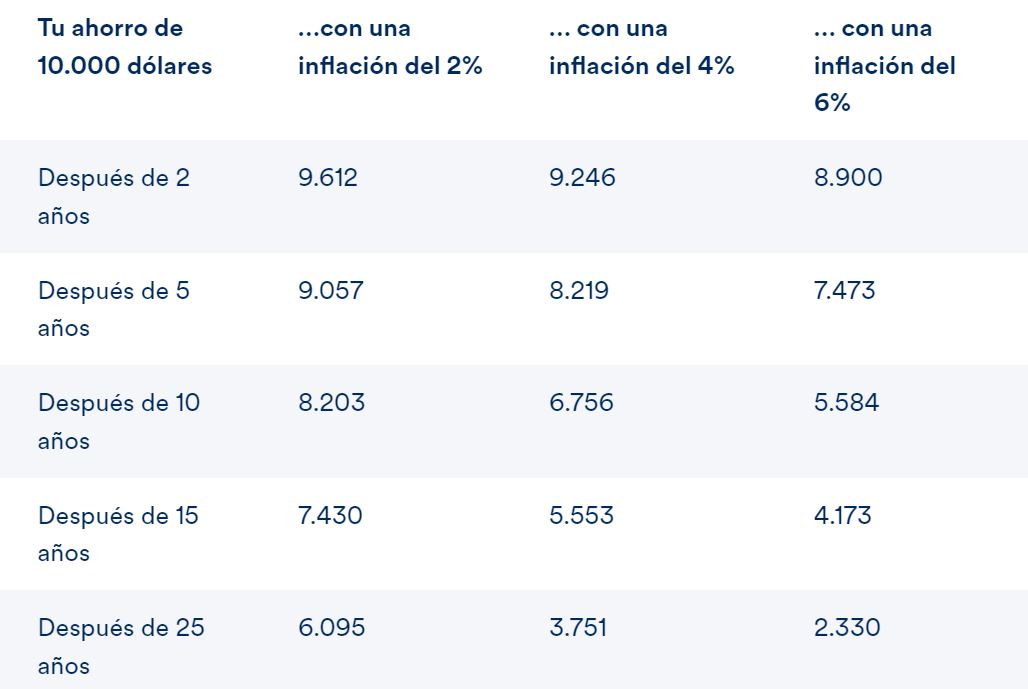
Task: Click the 5.584 value cell
Action: [846, 403]
